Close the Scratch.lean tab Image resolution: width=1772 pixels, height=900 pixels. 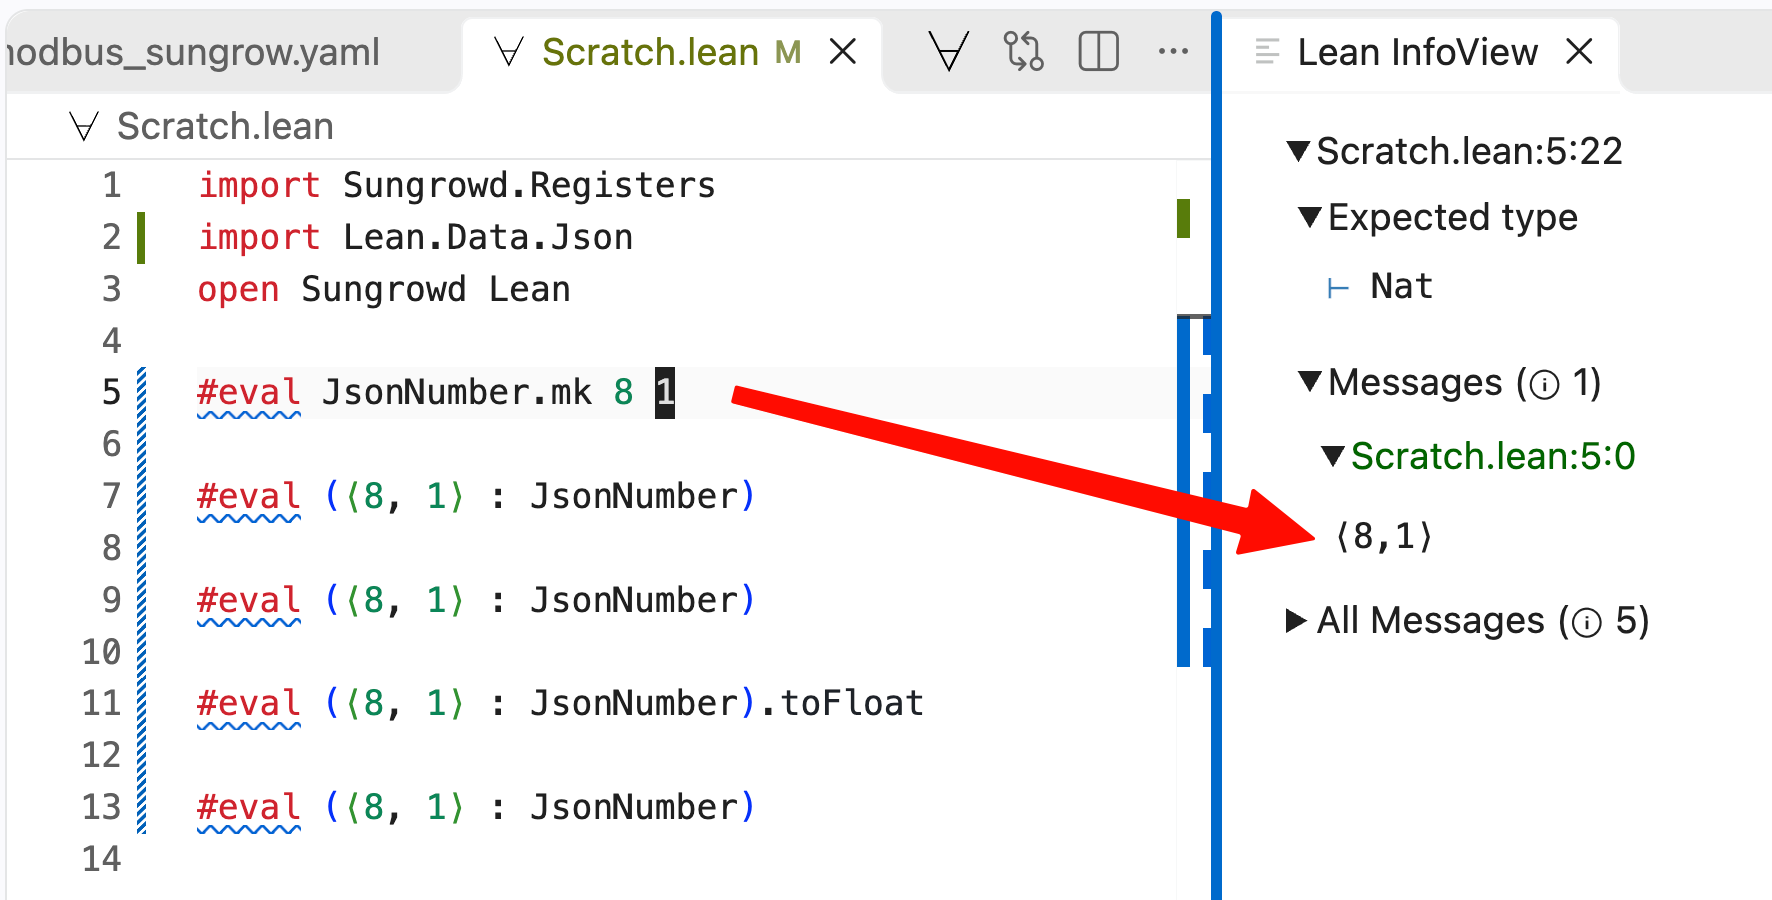843,51
